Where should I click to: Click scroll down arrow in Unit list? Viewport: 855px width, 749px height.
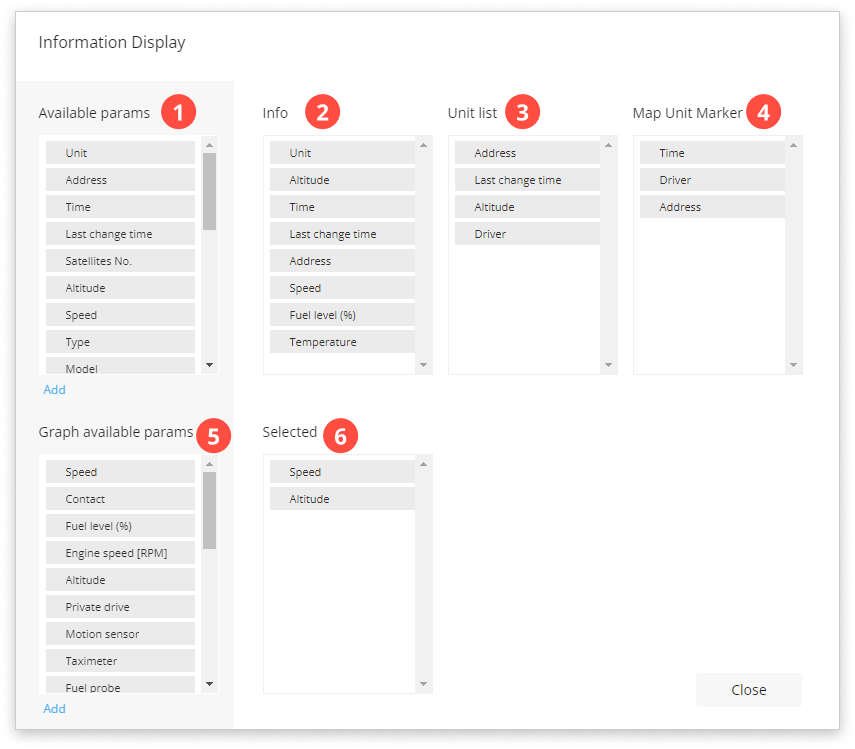point(609,365)
